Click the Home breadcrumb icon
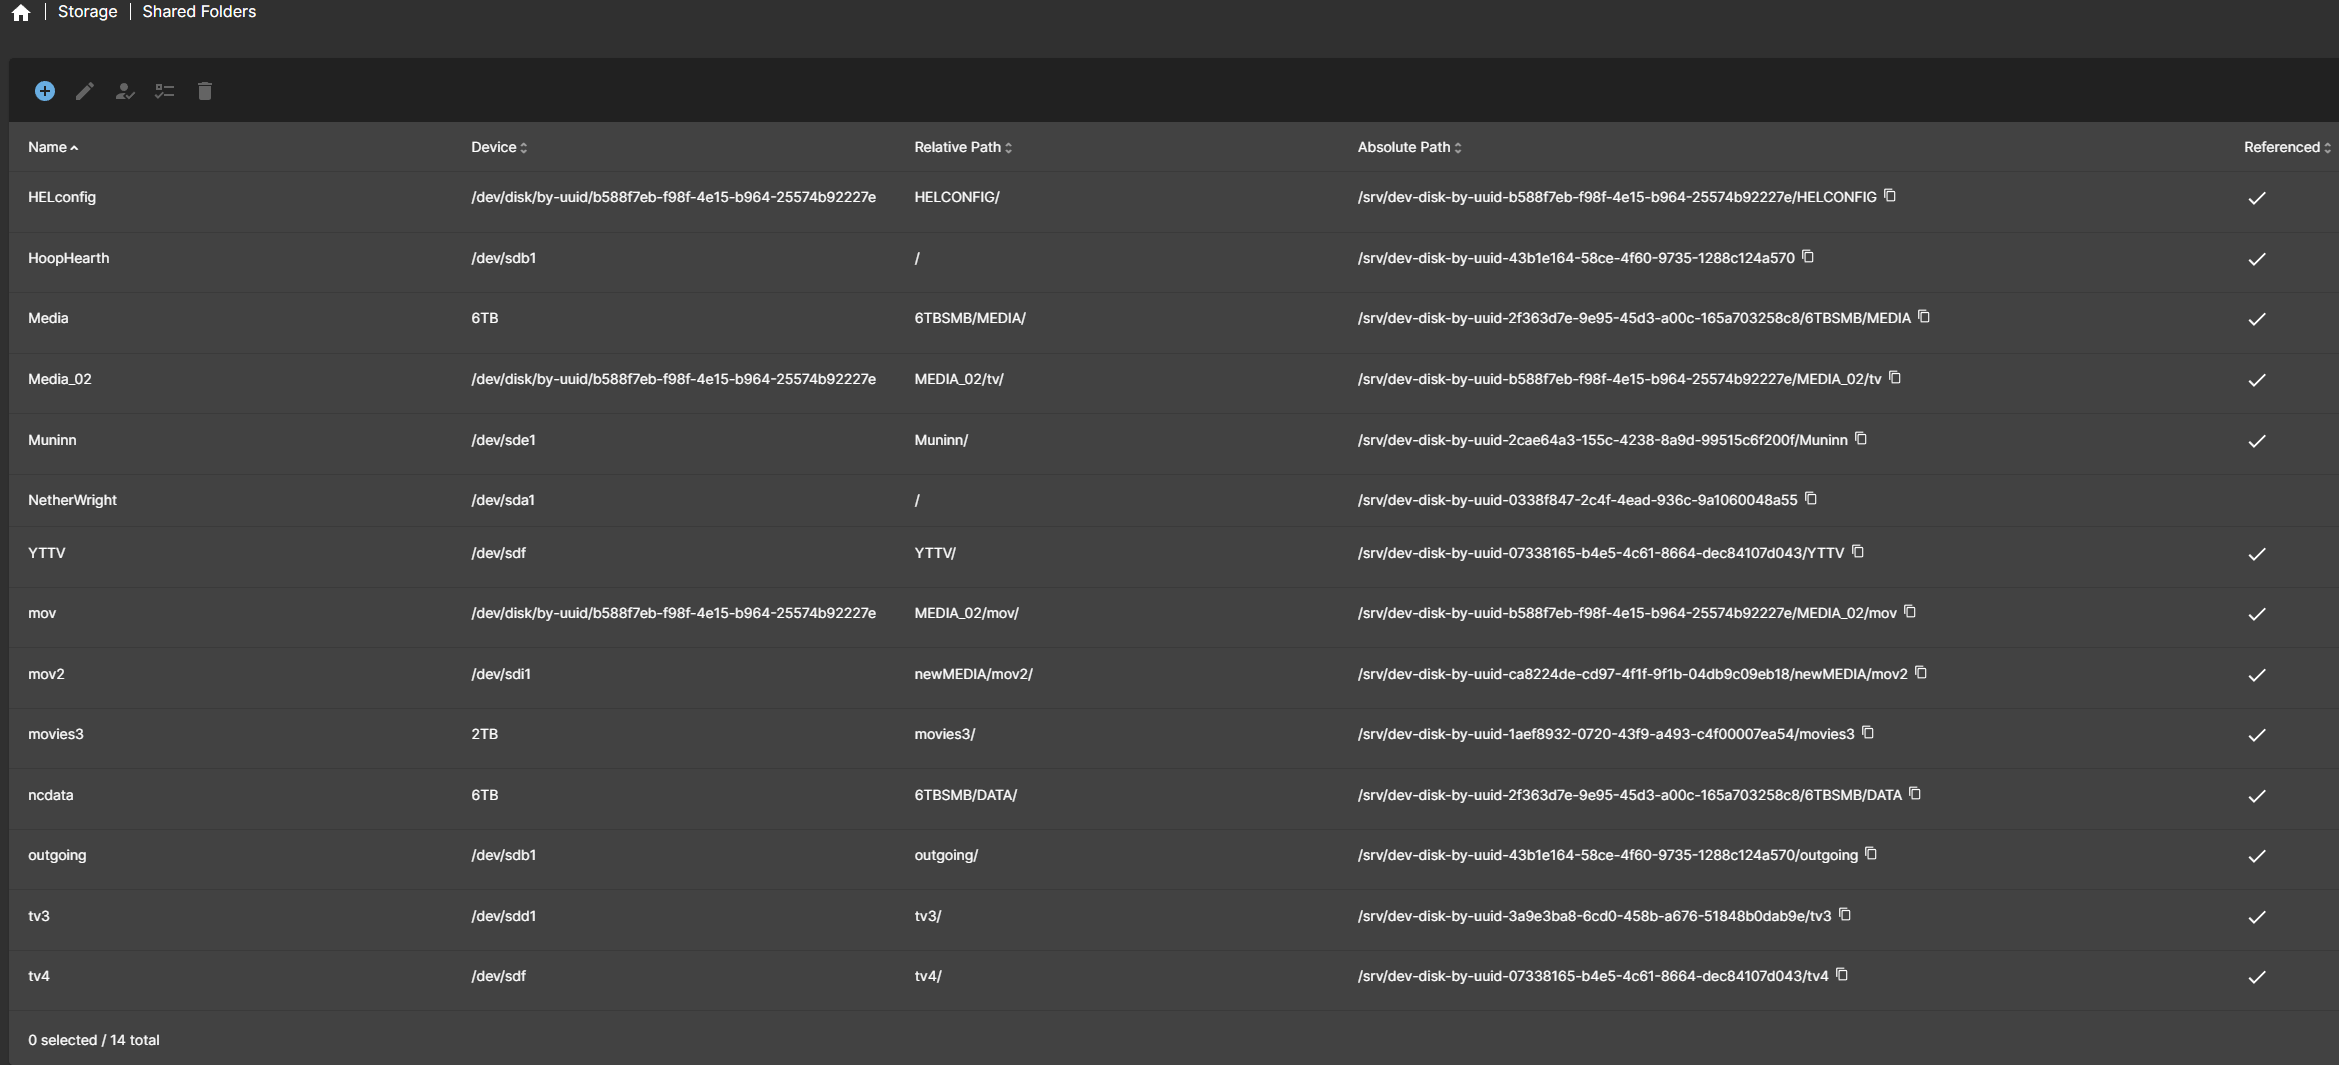Screen dimensions: 2339x1065 [x=21, y=12]
